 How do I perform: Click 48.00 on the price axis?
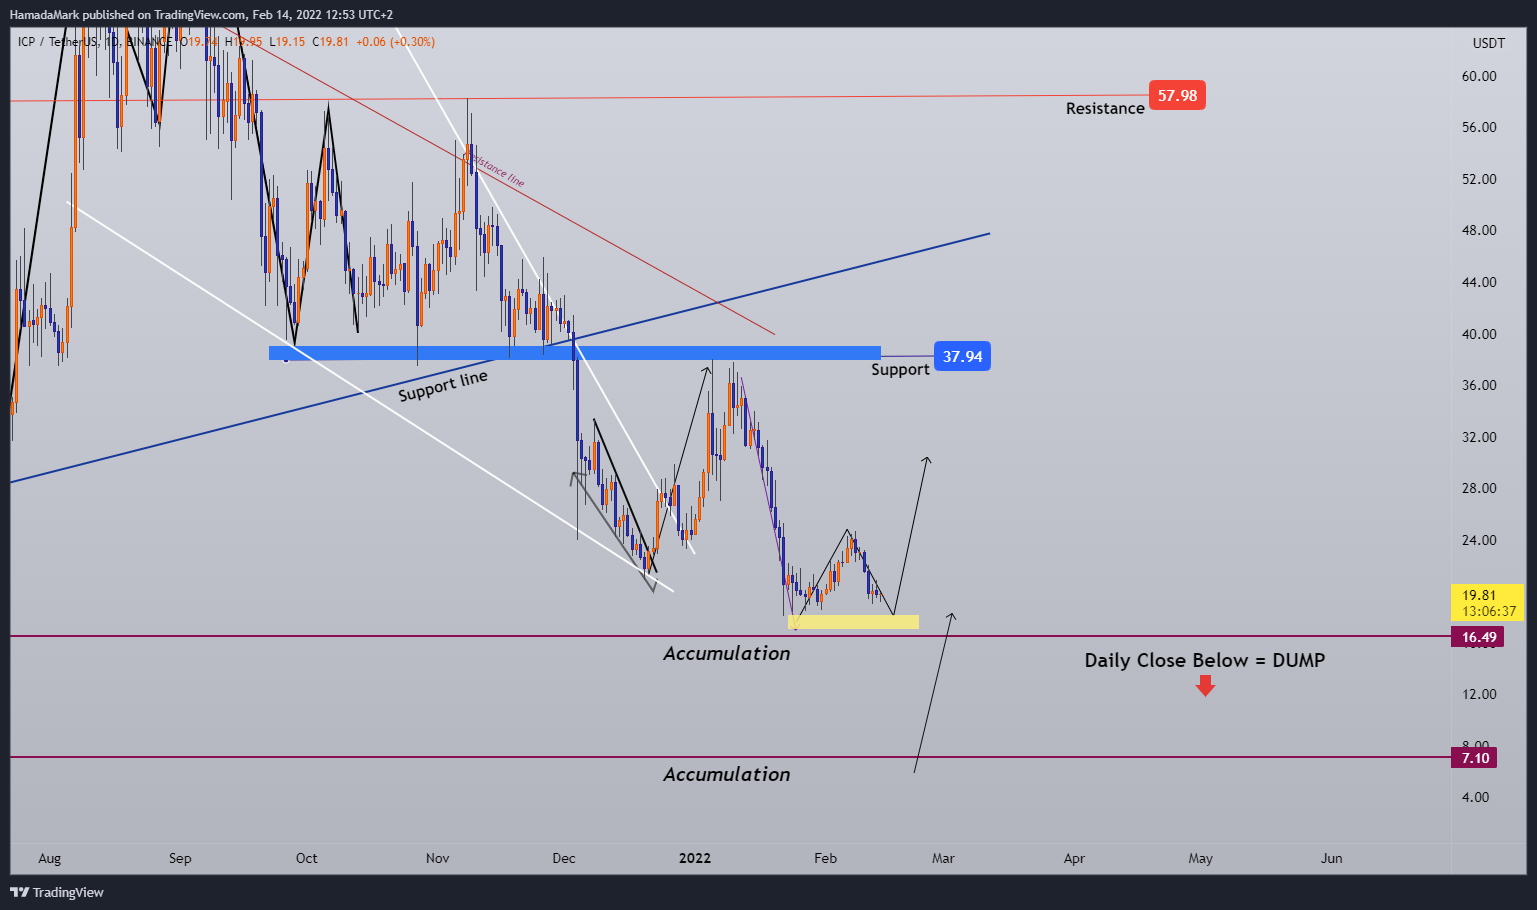tap(1479, 230)
